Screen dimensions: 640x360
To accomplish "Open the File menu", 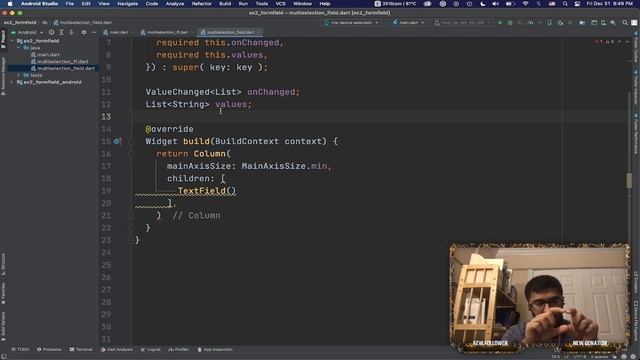I will pos(70,4).
